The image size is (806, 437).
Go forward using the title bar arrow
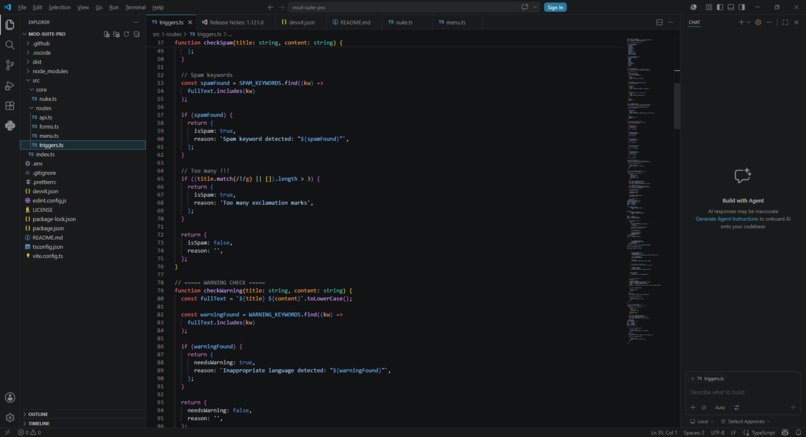tap(281, 7)
